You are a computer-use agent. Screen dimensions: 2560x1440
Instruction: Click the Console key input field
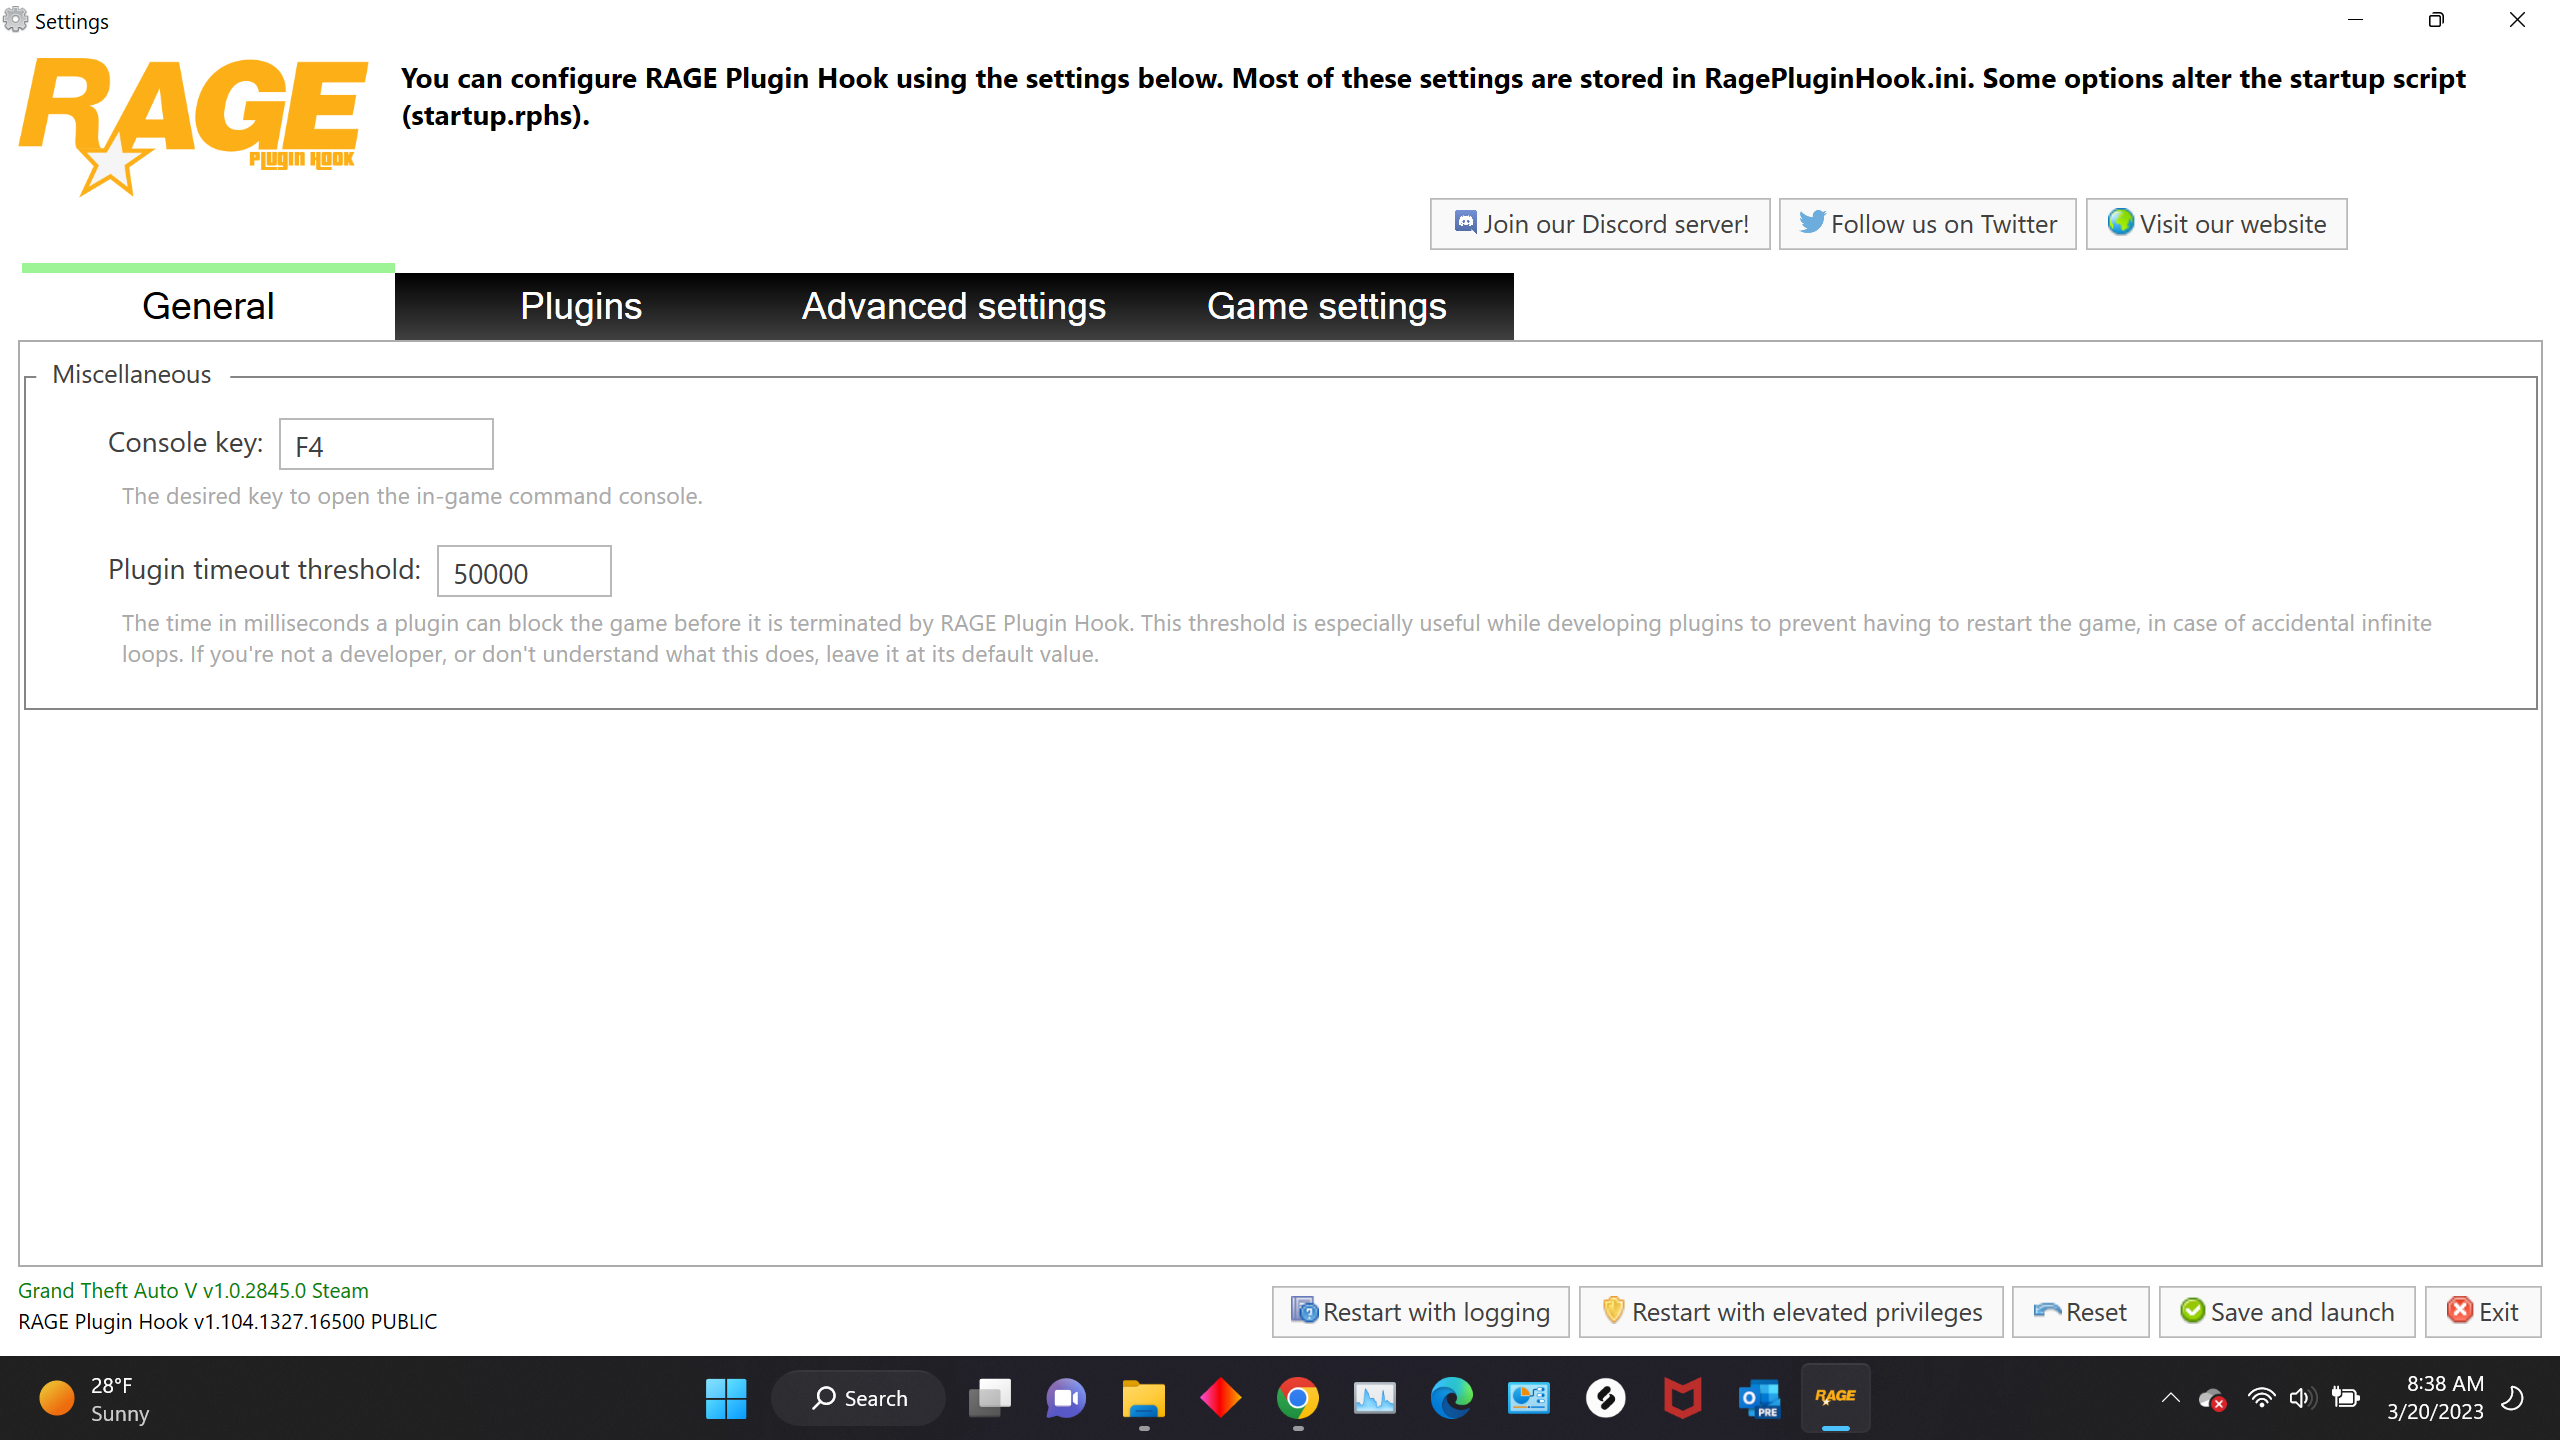[386, 445]
